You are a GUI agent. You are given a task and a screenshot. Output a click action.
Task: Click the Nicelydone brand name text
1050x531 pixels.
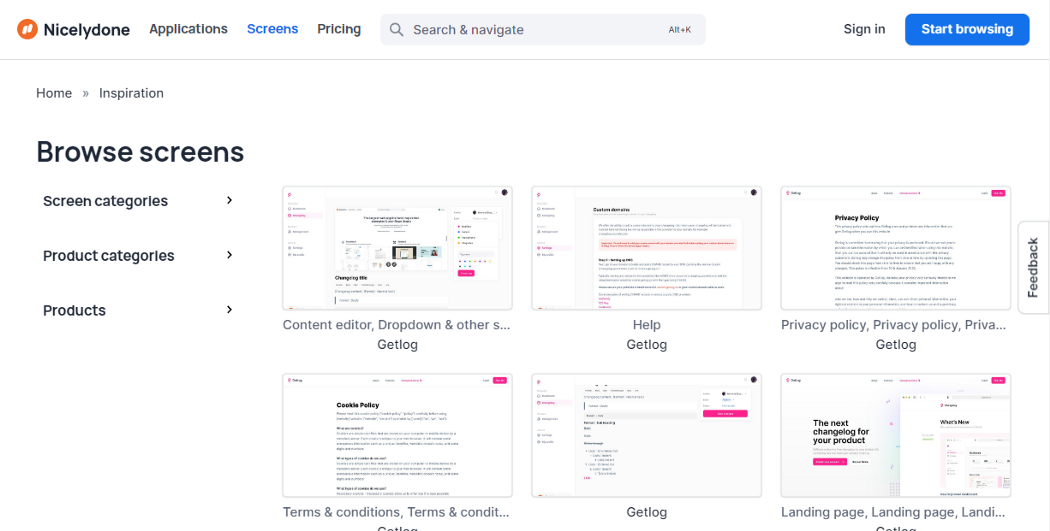point(86,29)
